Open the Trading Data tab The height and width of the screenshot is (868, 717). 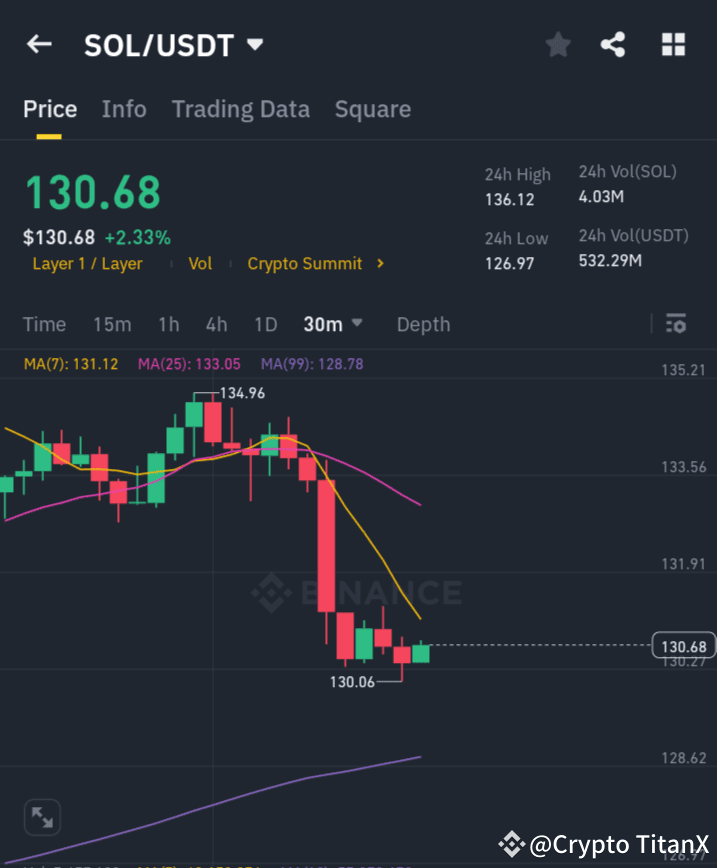tap(240, 109)
